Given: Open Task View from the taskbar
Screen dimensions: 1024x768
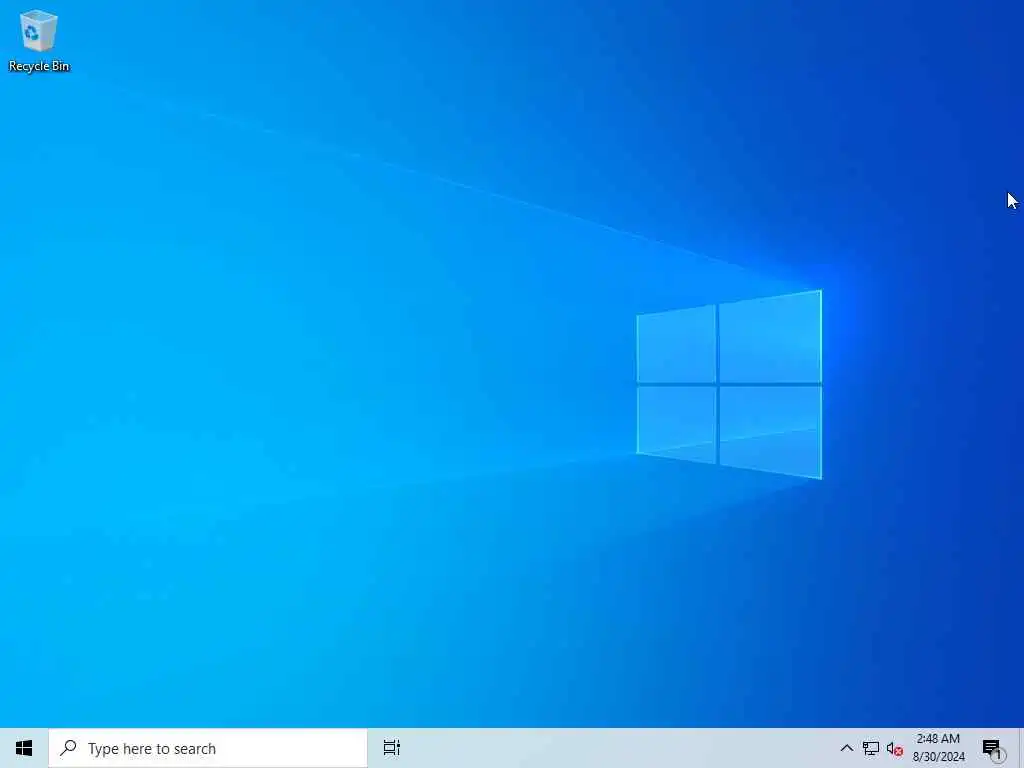Looking at the screenshot, I should [x=391, y=748].
